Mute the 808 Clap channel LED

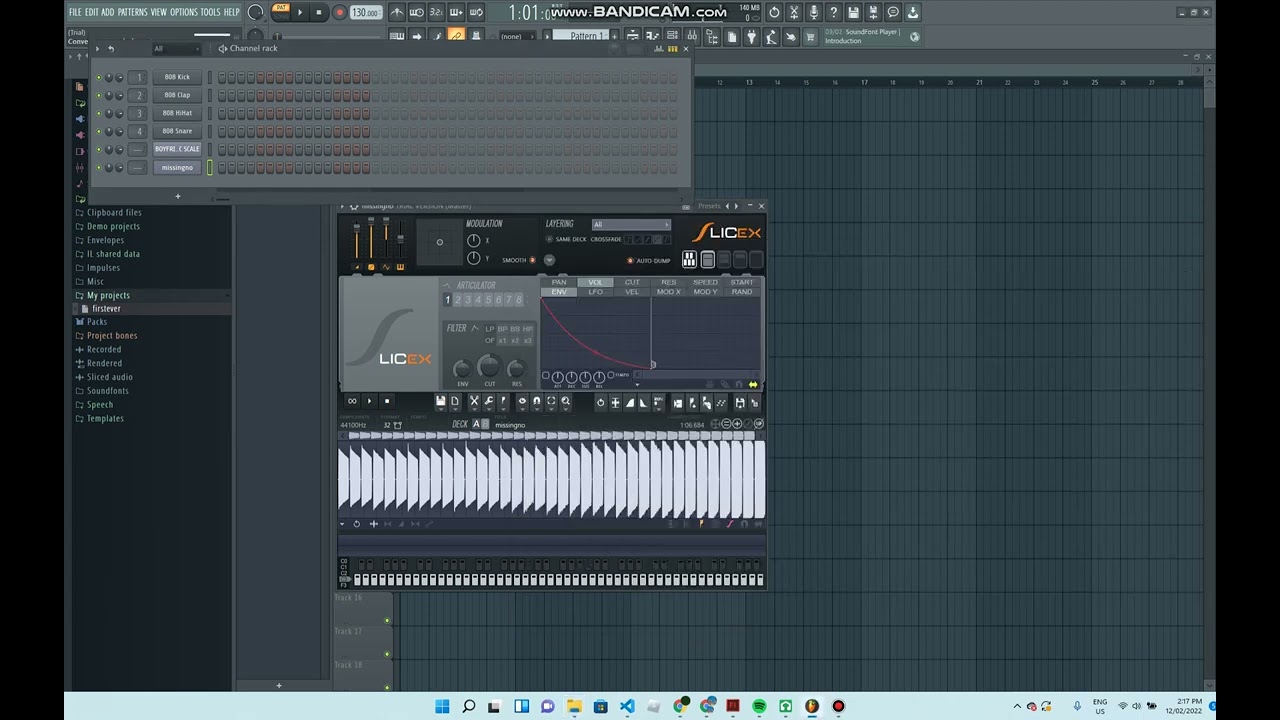pyautogui.click(x=99, y=95)
